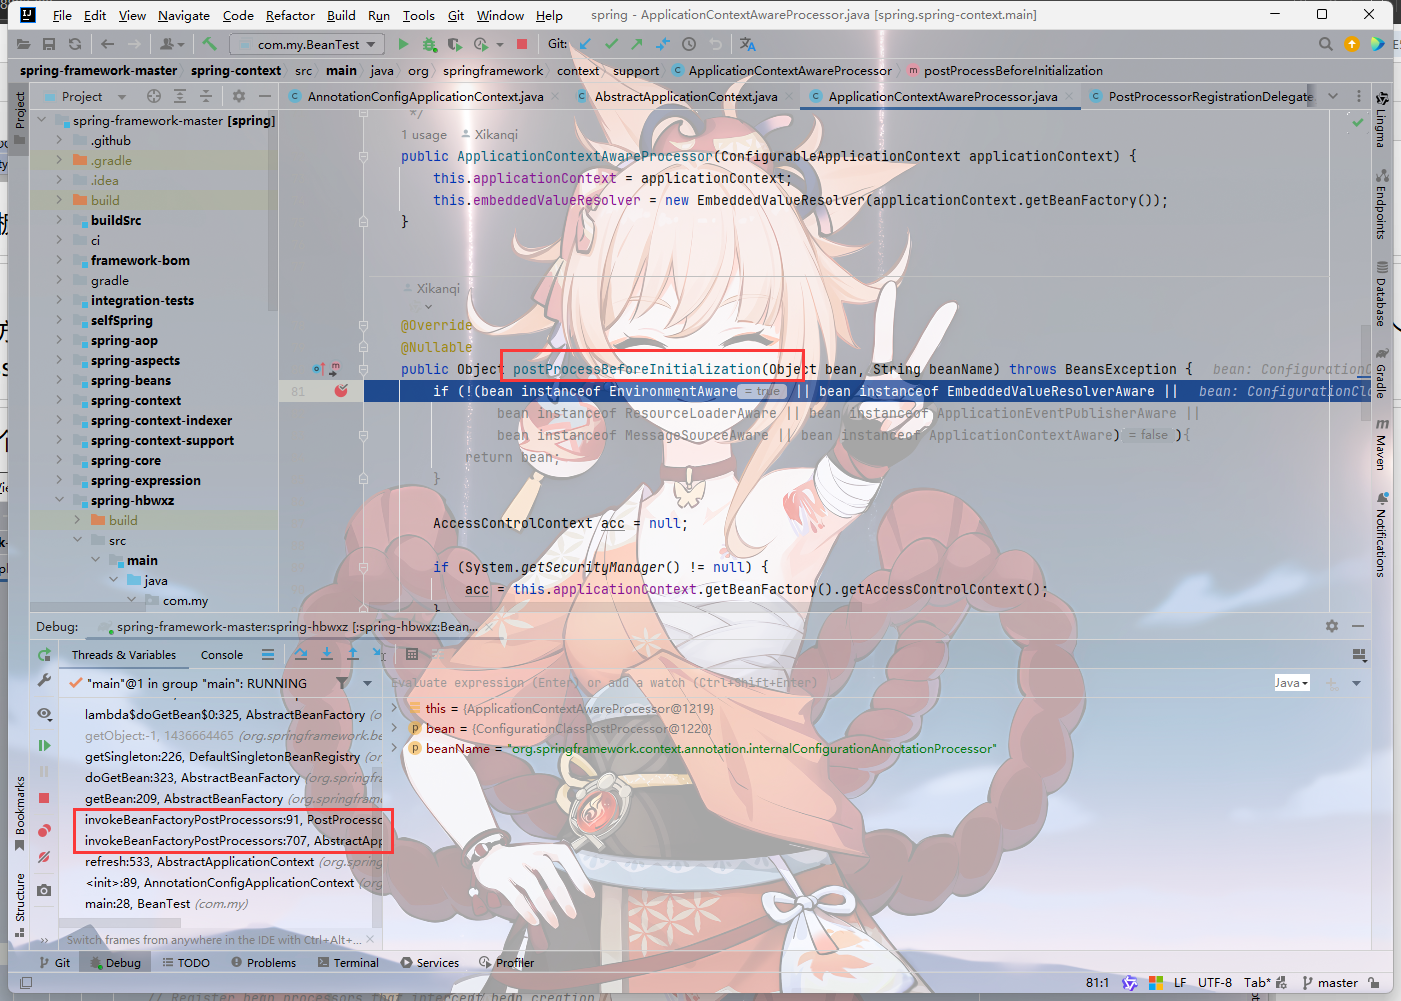Open View Breakpoints with the two red circles icon
The image size is (1401, 1001).
pos(44,831)
